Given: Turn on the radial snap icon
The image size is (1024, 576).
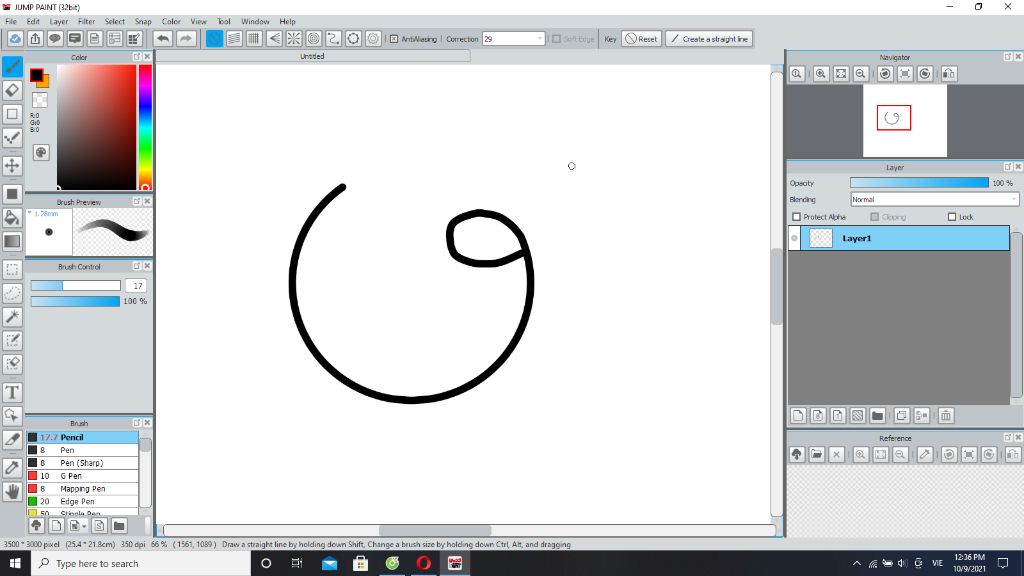Looking at the screenshot, I should (x=294, y=39).
